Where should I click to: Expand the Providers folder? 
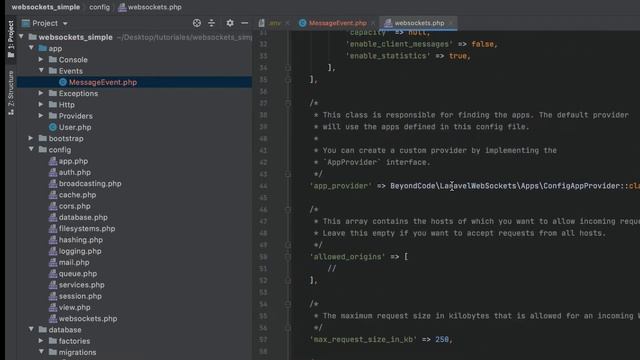click(x=41, y=116)
